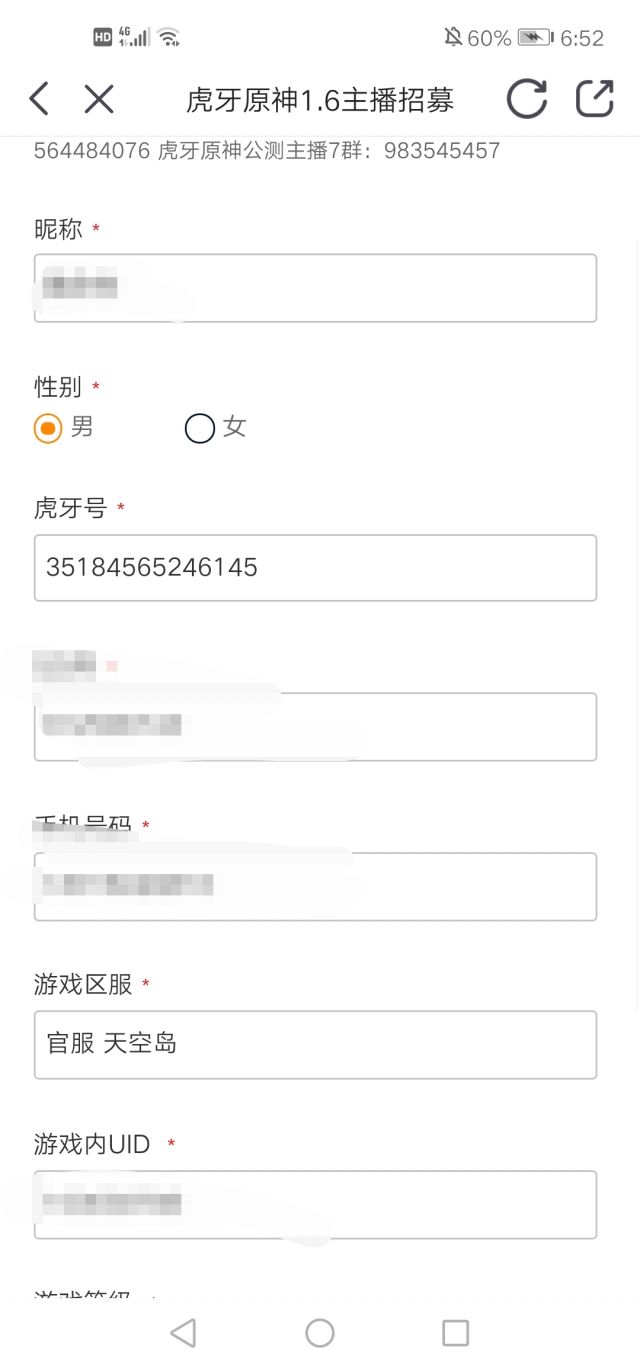The image size is (640, 1368).
Task: Tap the recents square navigation button
Action: click(x=455, y=1333)
